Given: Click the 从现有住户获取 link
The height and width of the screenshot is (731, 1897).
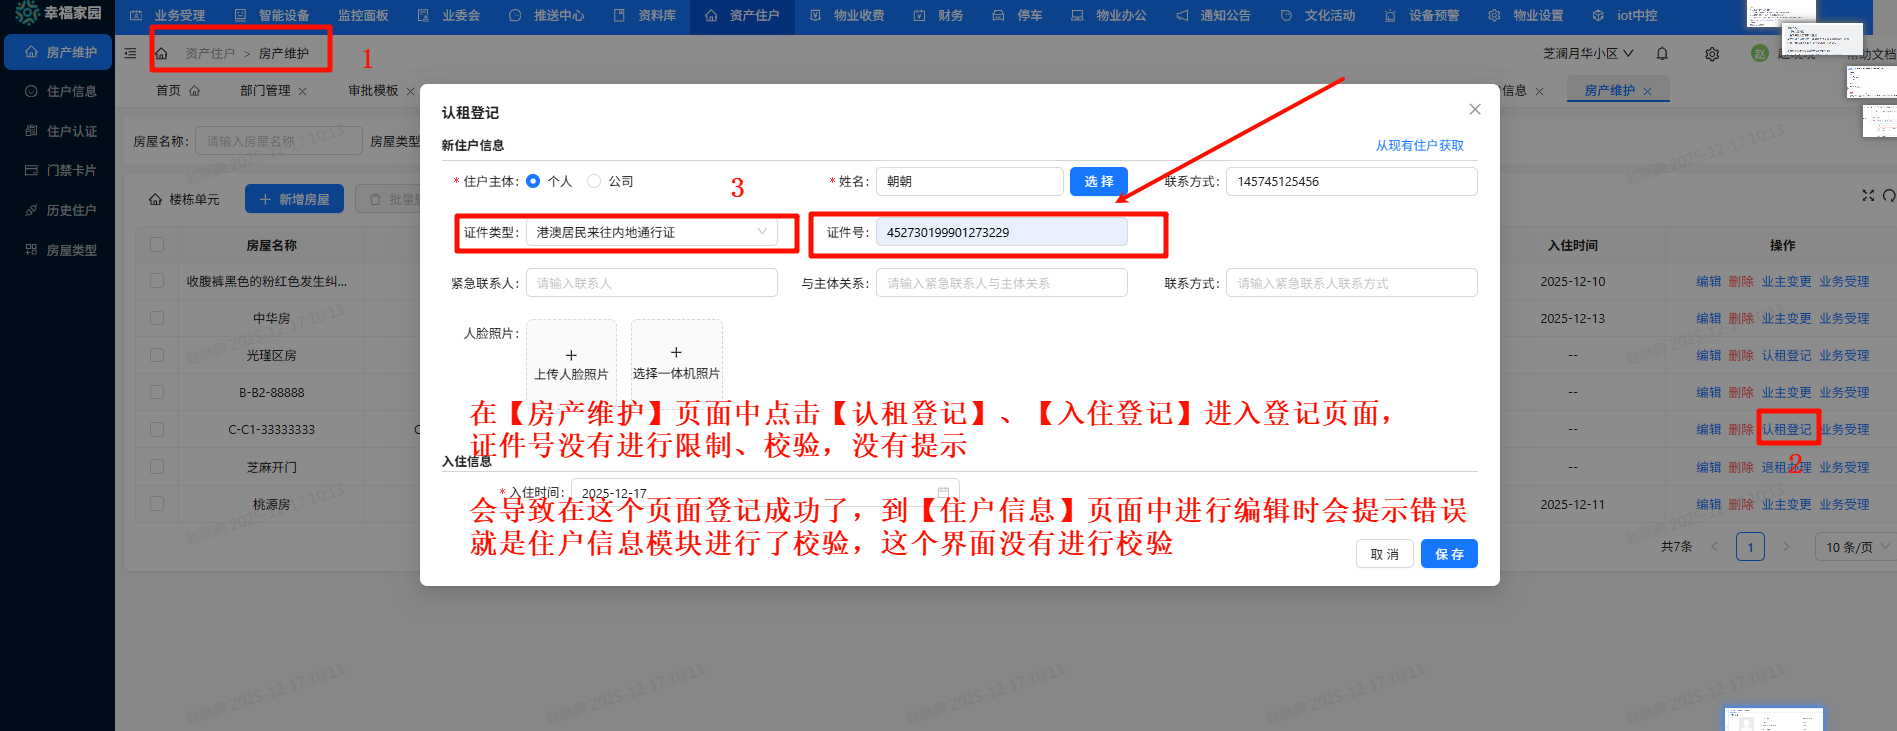Looking at the screenshot, I should [1419, 145].
